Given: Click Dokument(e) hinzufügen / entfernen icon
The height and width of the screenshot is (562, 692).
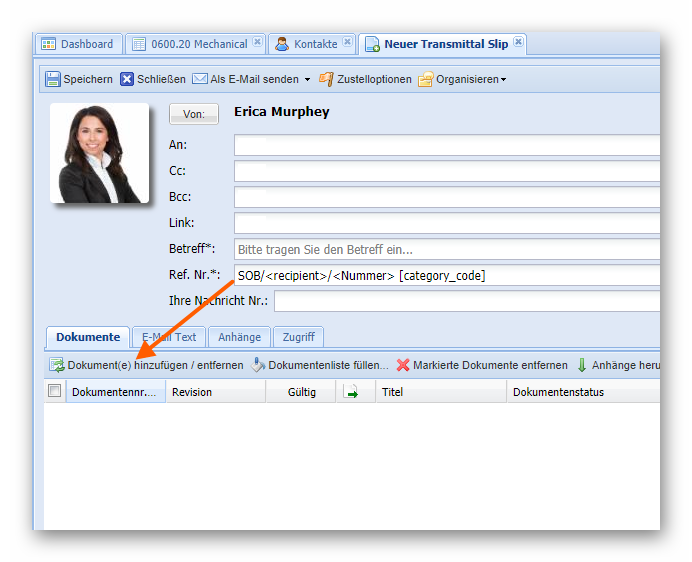Looking at the screenshot, I should click(x=57, y=366).
